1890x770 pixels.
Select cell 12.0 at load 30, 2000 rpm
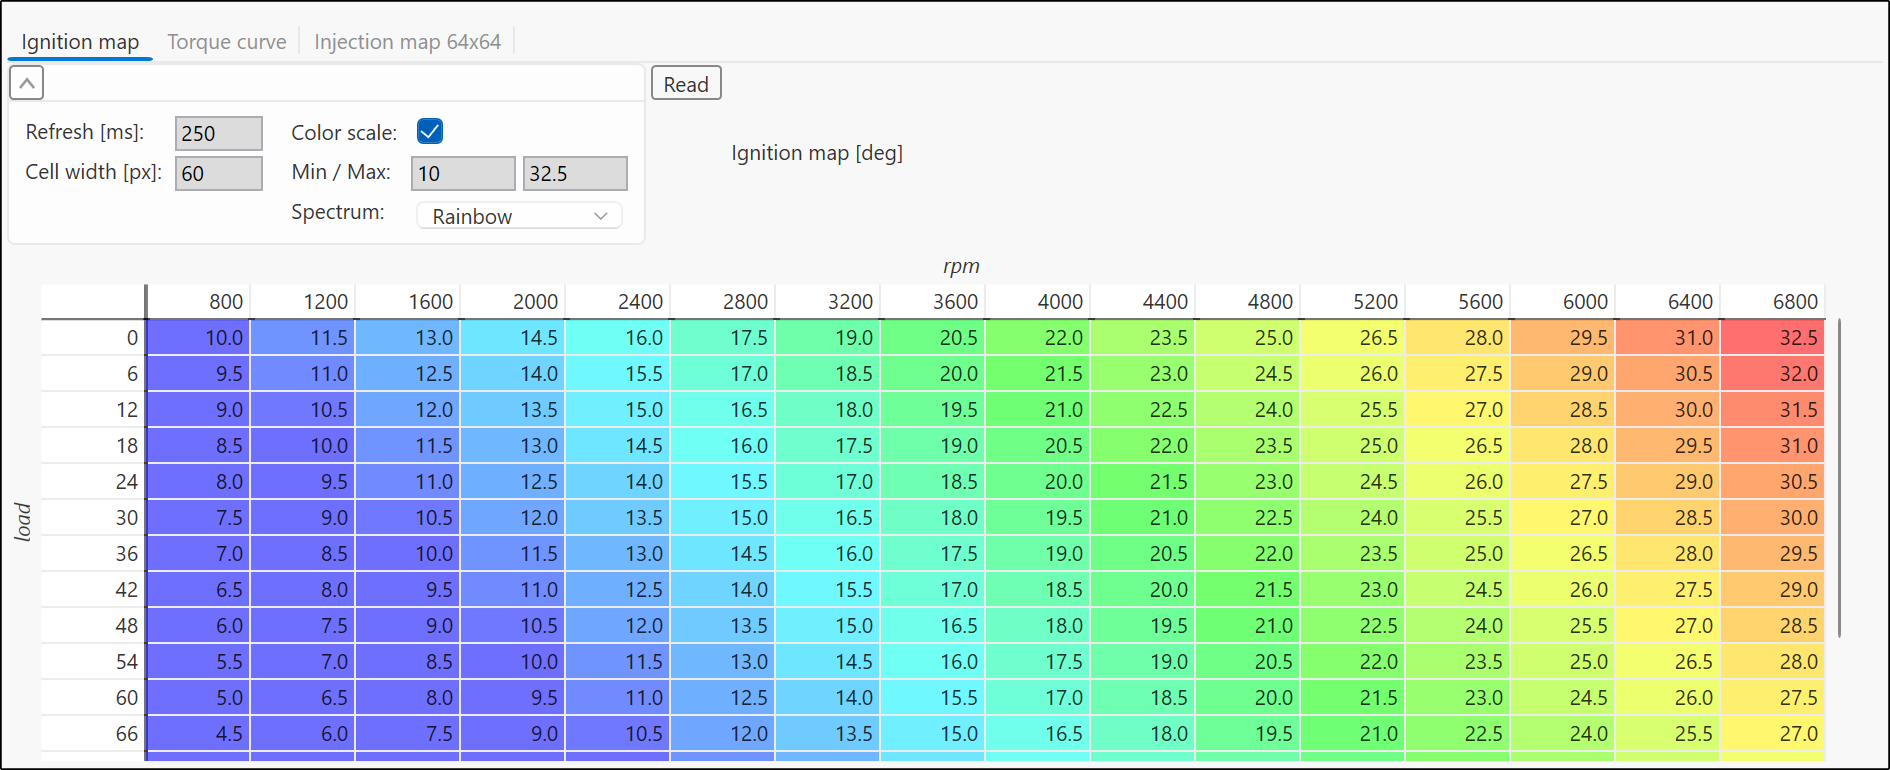(x=513, y=518)
